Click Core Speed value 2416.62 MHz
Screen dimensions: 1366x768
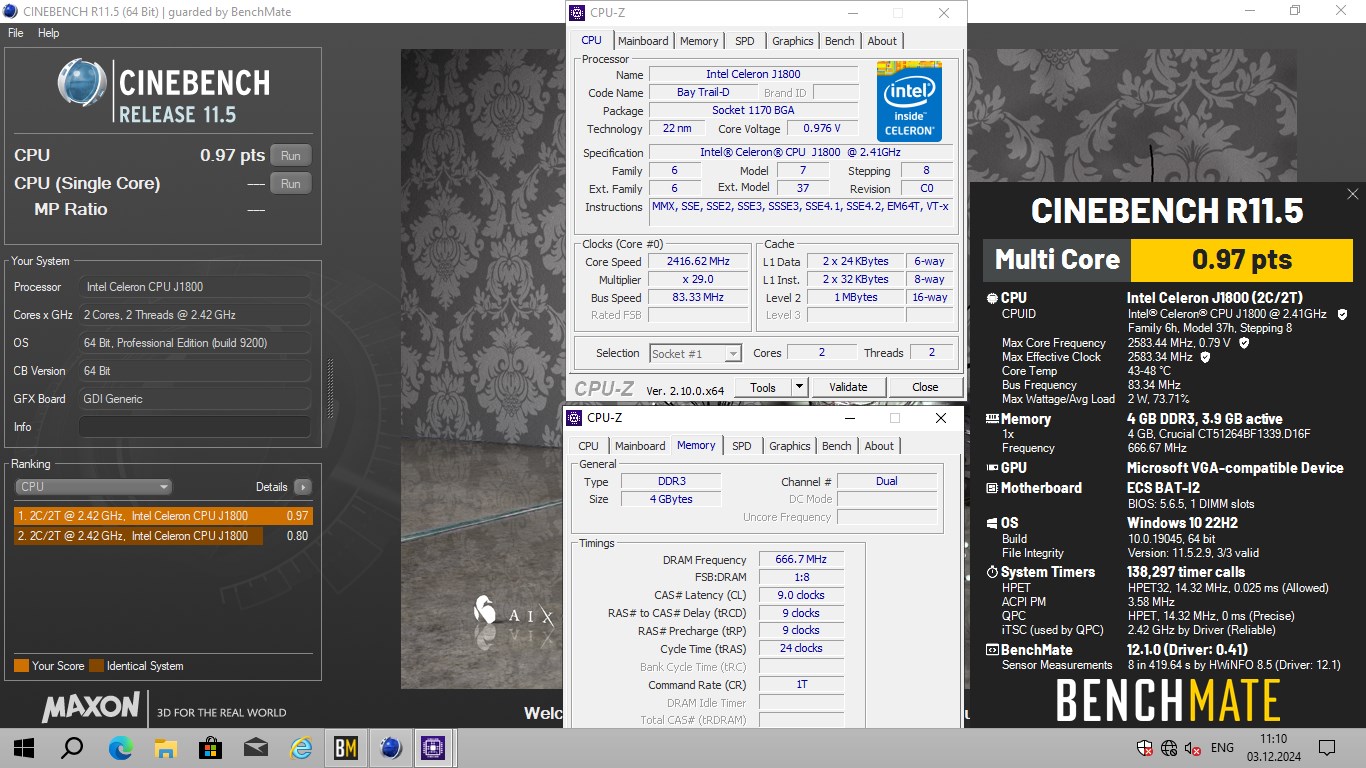[698, 261]
